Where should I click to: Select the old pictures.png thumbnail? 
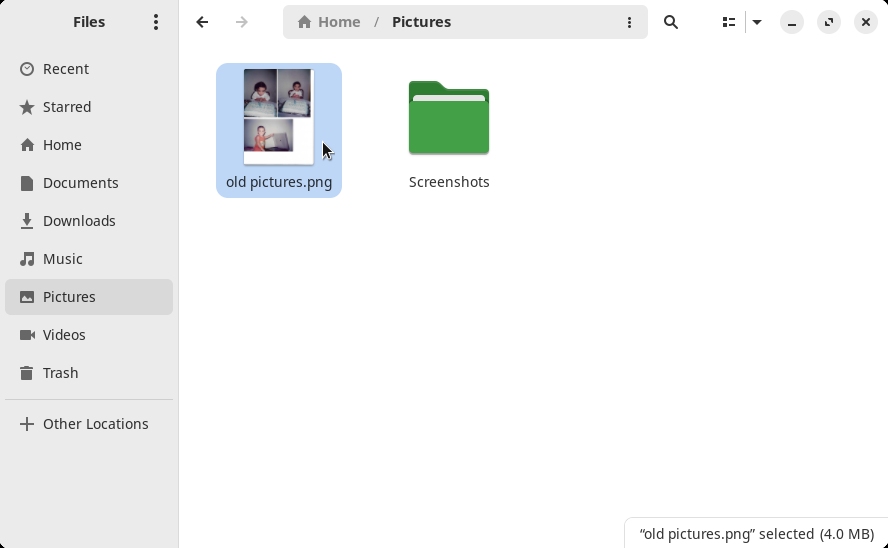pyautogui.click(x=278, y=117)
